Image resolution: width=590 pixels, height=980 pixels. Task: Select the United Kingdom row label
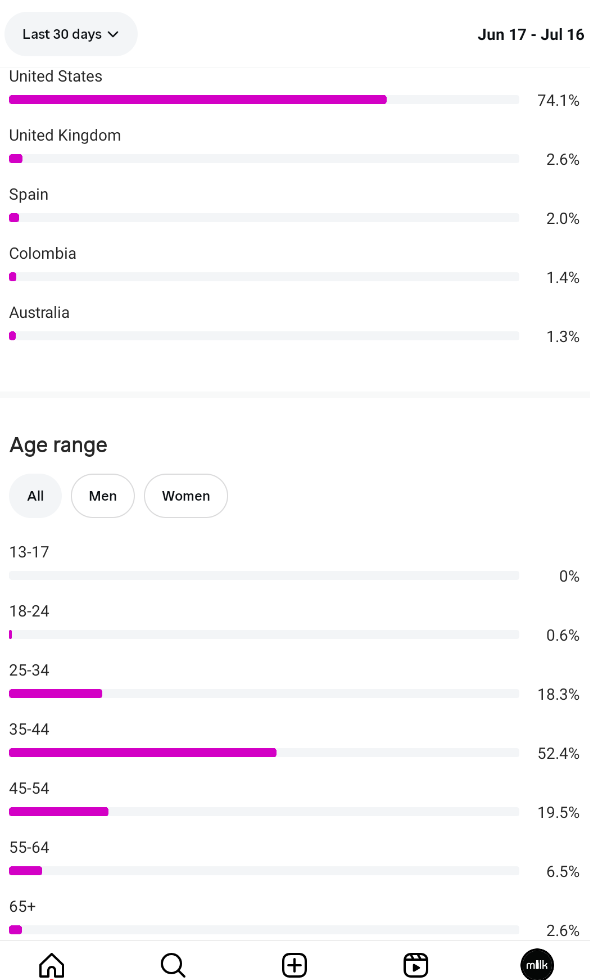click(65, 136)
